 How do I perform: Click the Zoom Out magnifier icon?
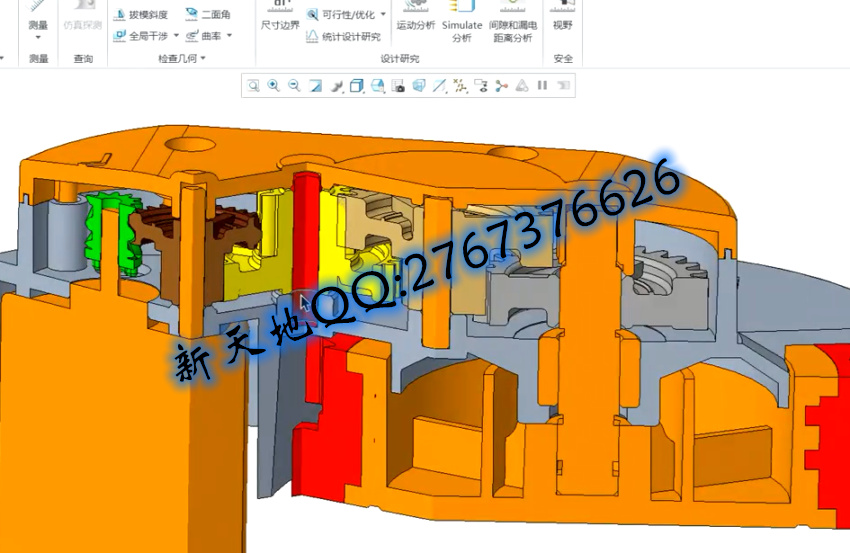[x=294, y=86]
